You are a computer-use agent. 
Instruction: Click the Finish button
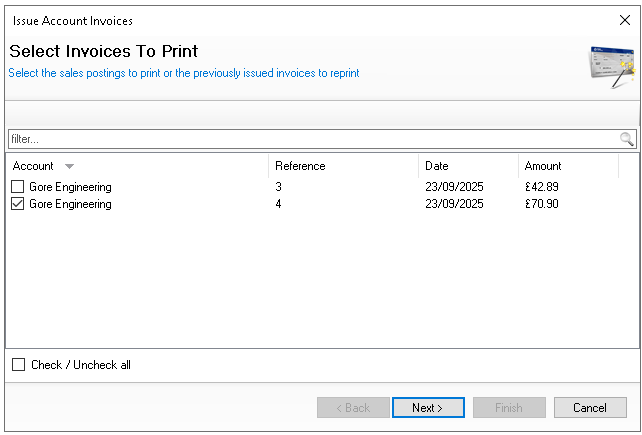(509, 408)
